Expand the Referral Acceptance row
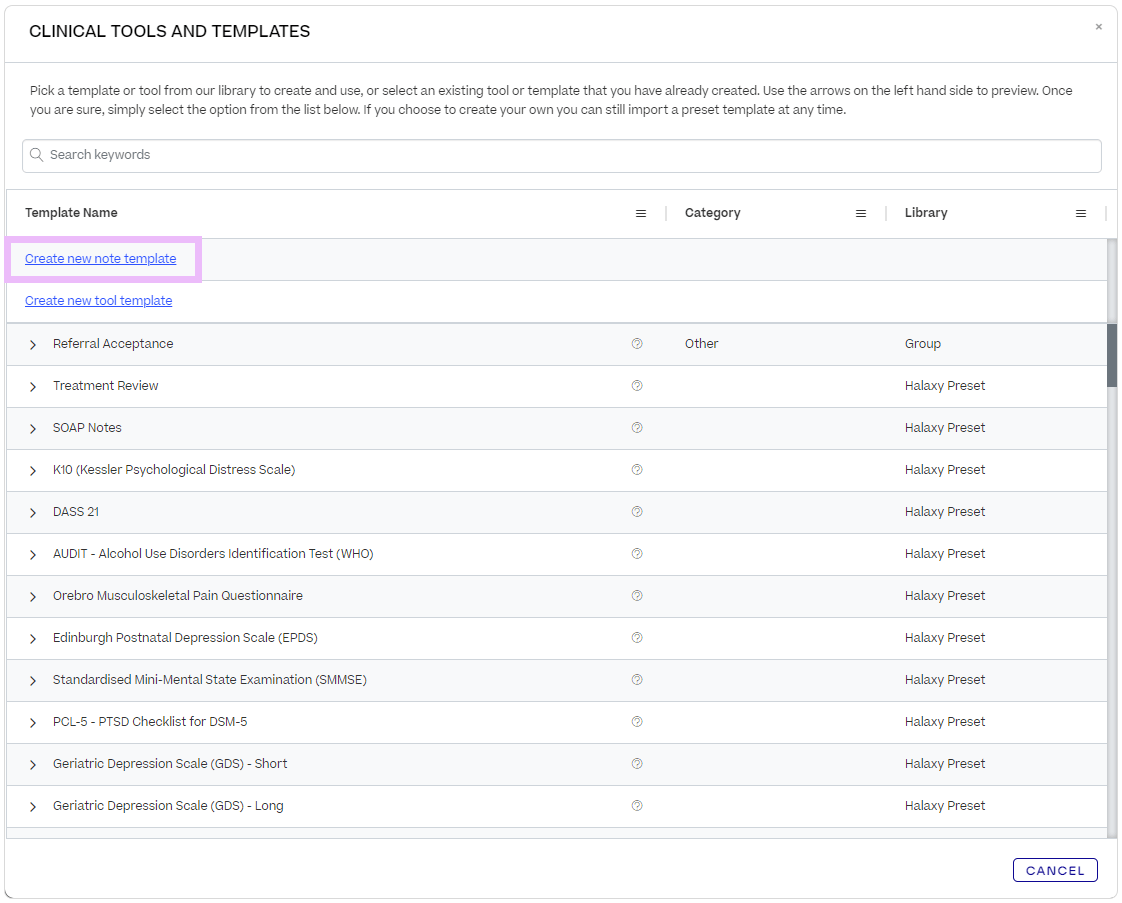 [33, 345]
